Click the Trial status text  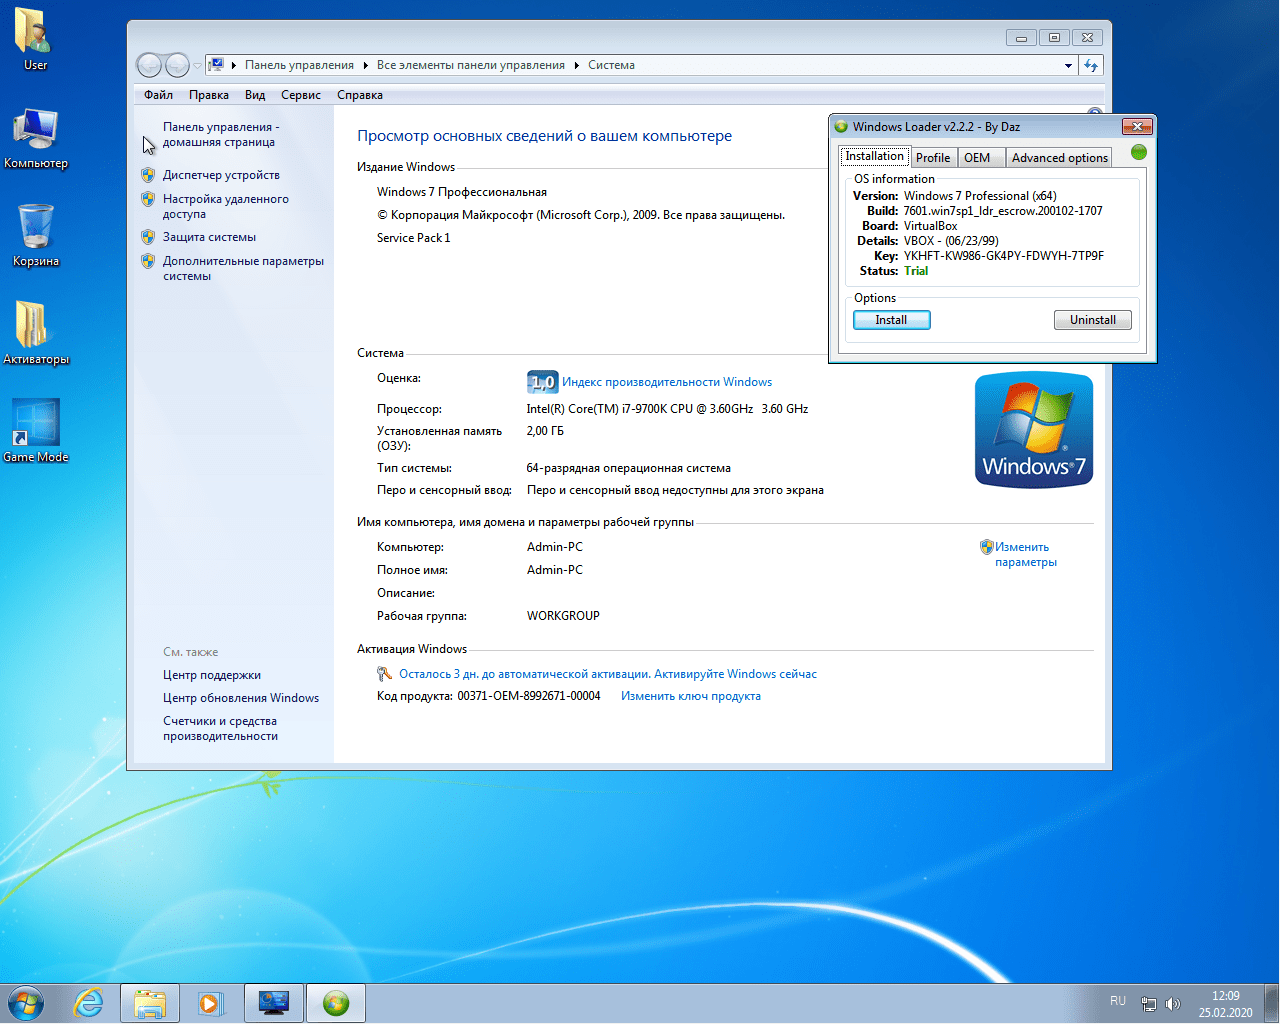pos(916,271)
